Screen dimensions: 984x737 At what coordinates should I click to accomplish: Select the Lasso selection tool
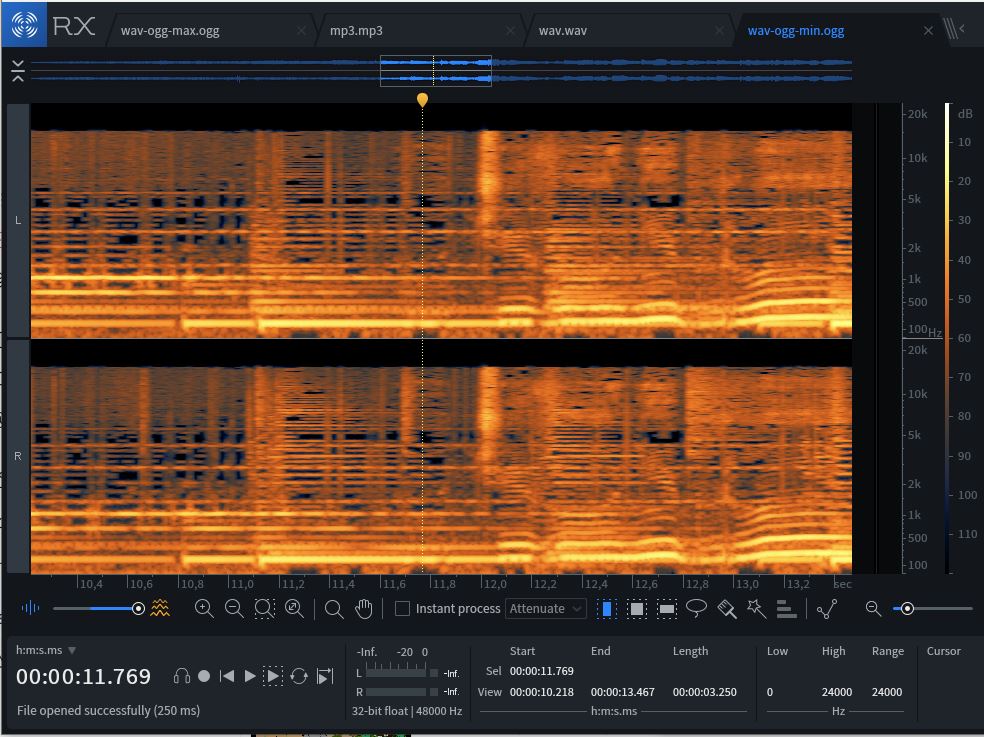697,608
